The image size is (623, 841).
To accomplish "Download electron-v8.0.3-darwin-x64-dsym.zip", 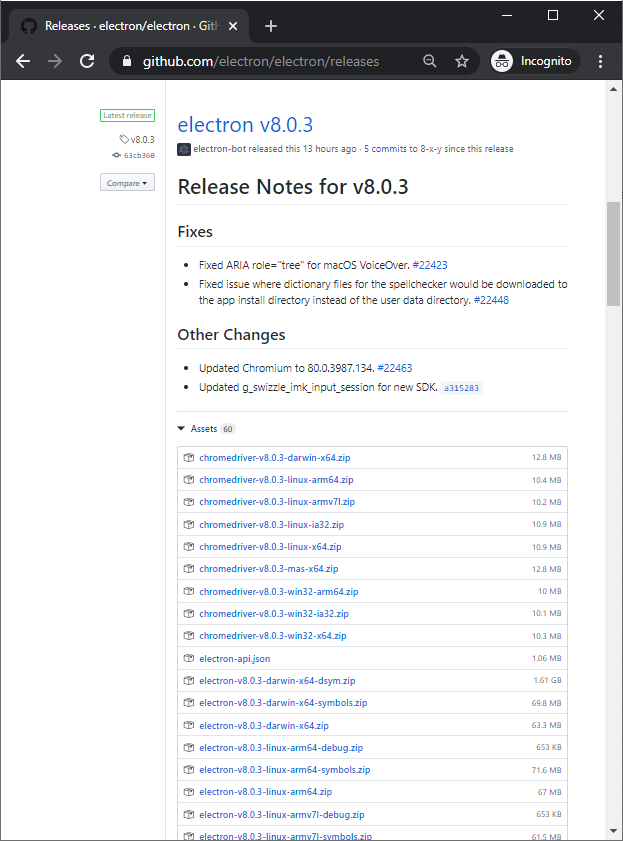I will [277, 681].
